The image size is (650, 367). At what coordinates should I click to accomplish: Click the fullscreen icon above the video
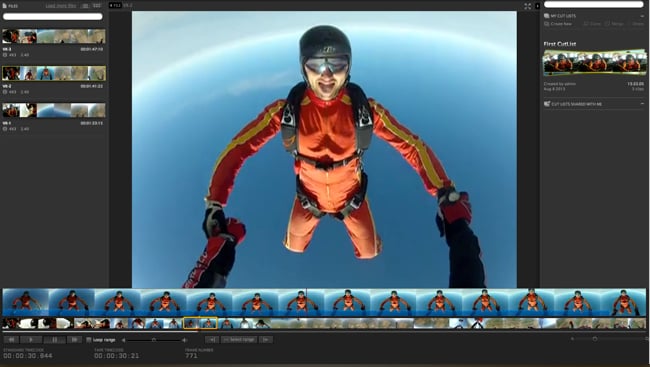pyautogui.click(x=527, y=6)
